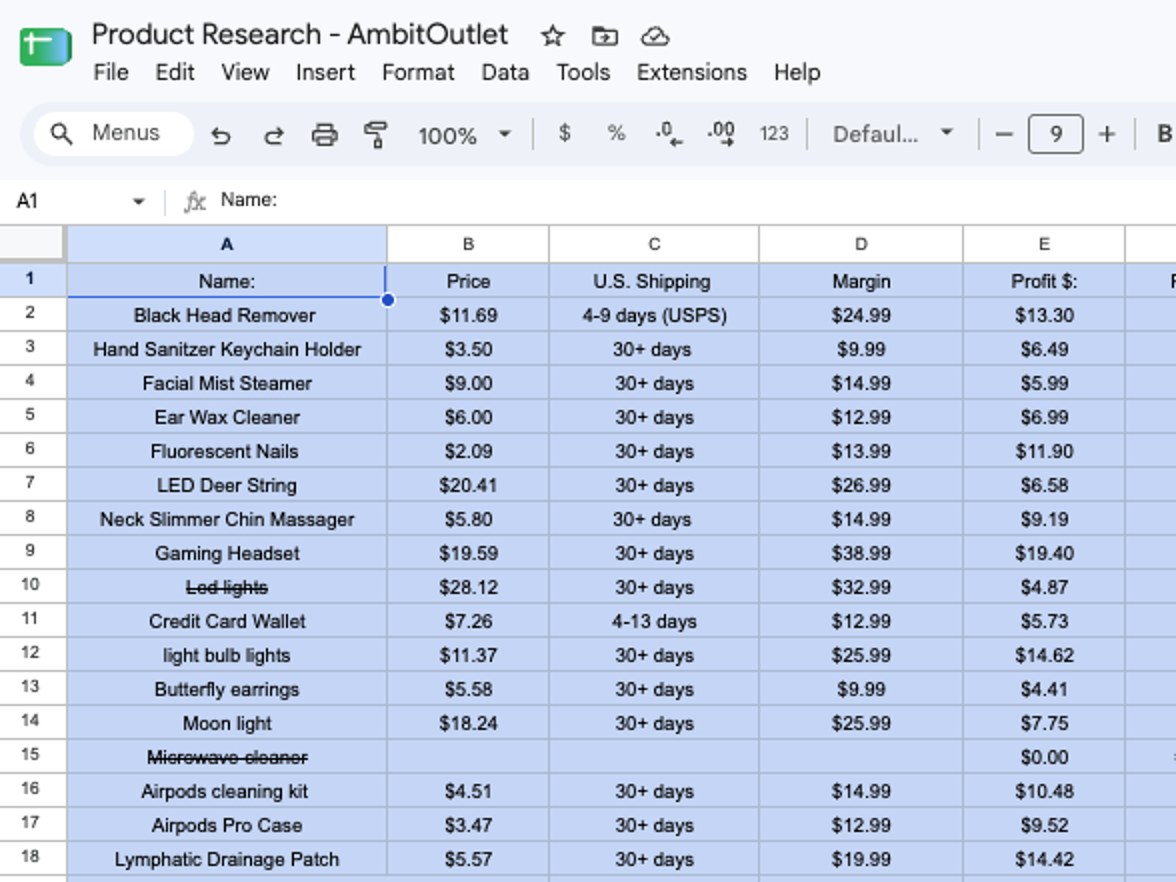This screenshot has width=1176, height=882.
Task: Open the Format menu
Action: 418,72
